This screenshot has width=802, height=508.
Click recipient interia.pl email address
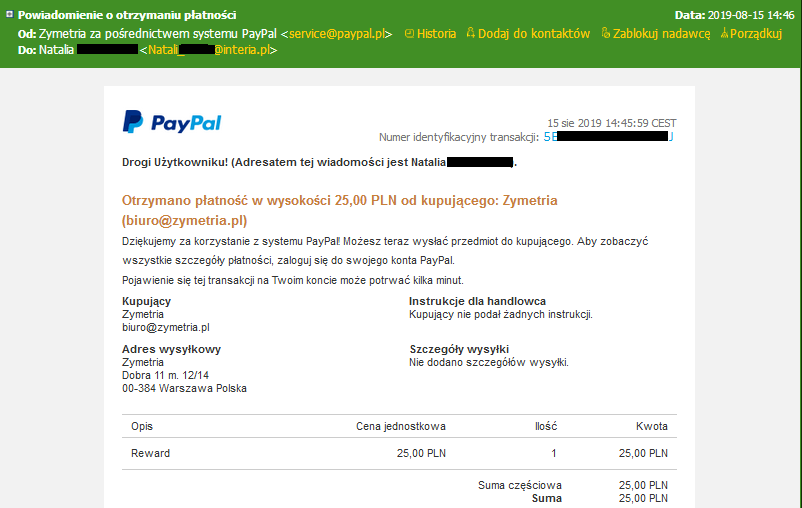(x=209, y=50)
